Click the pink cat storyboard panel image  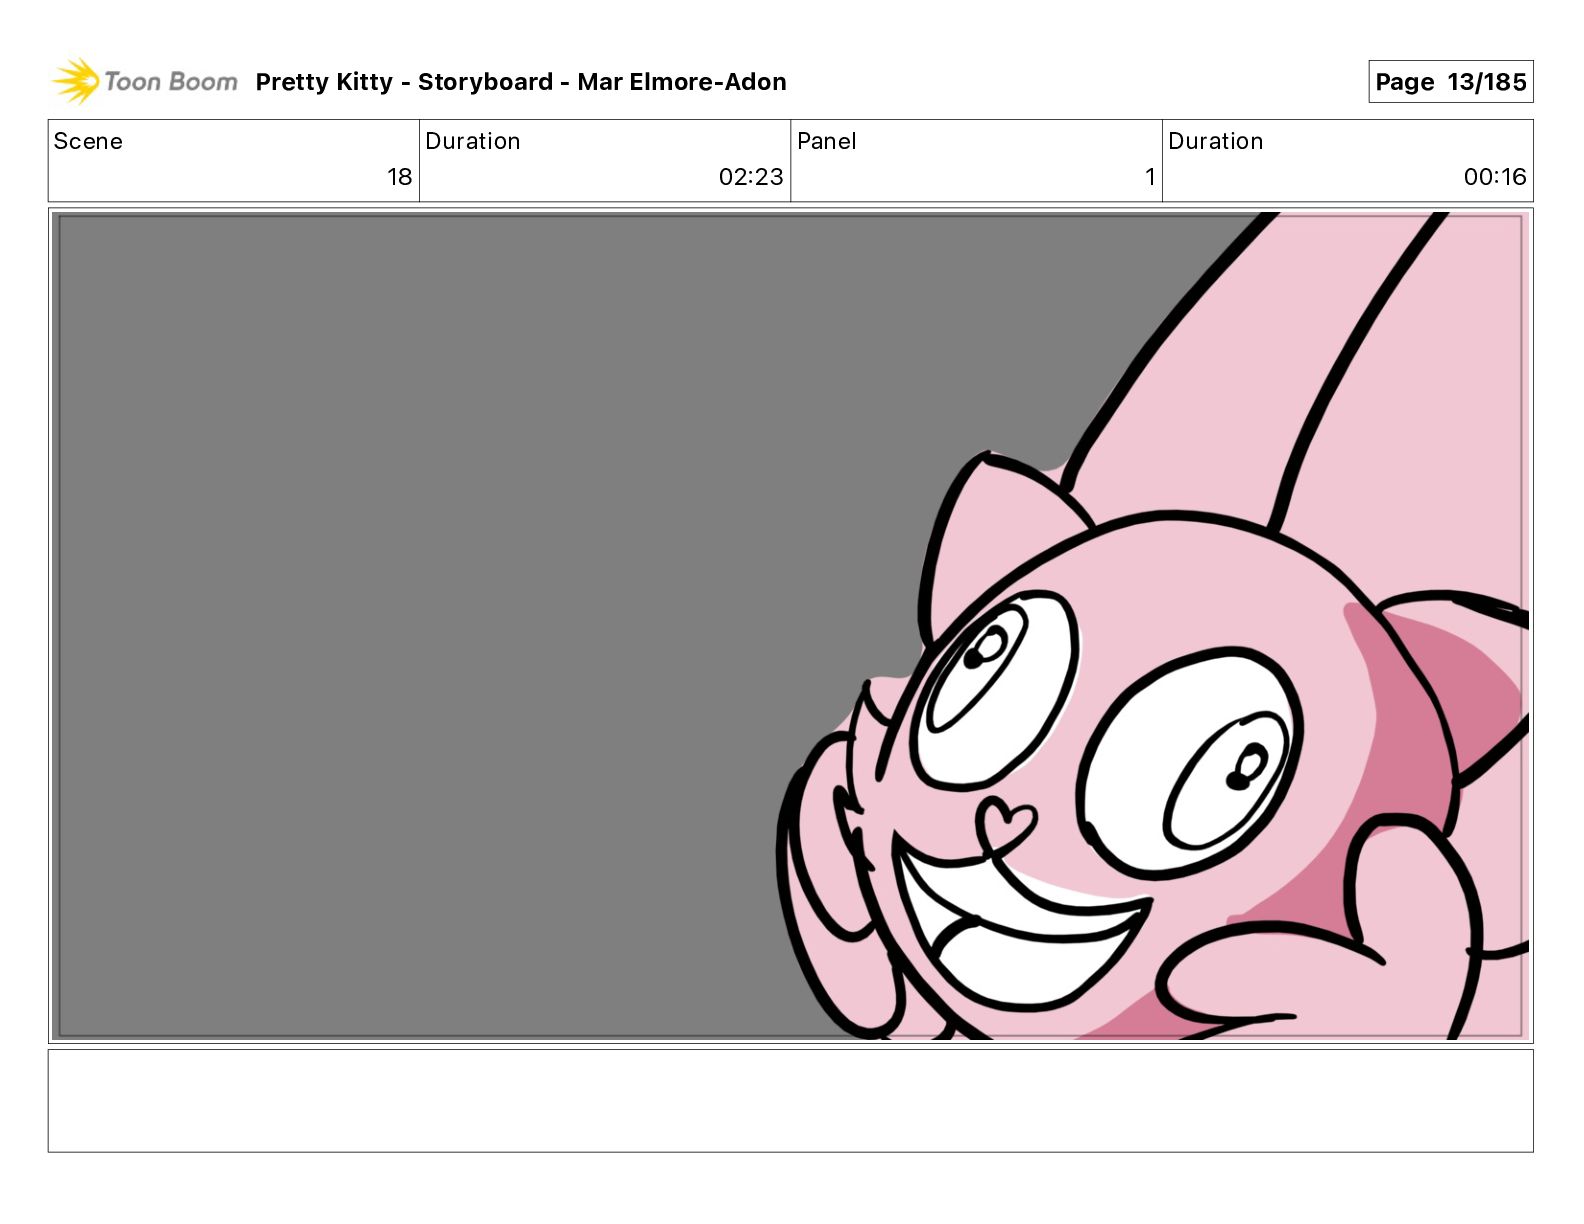coord(791,626)
